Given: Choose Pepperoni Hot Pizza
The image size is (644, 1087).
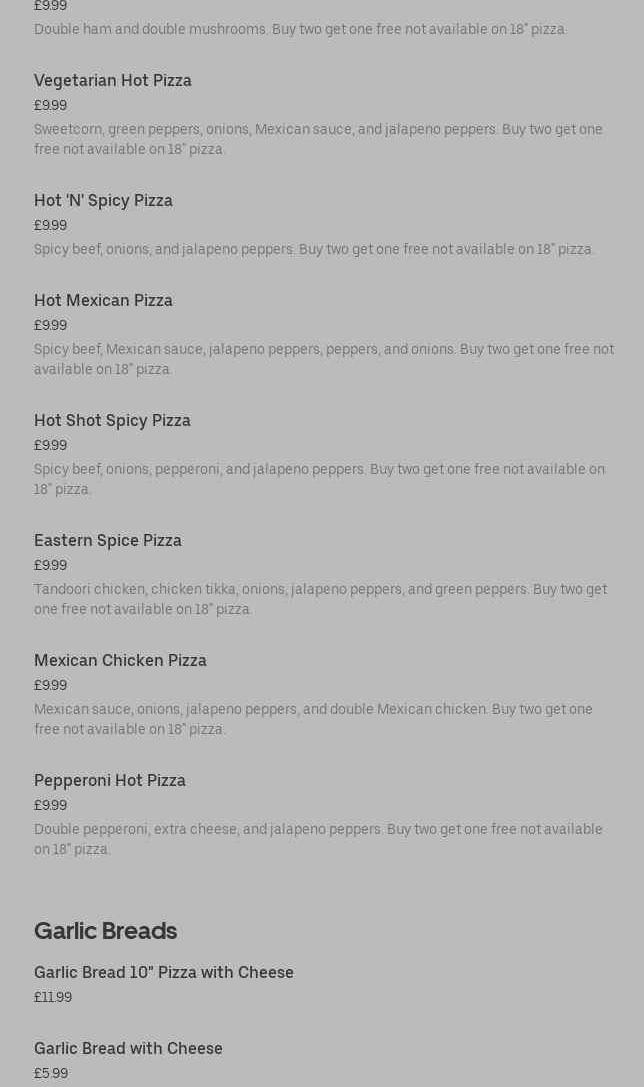Looking at the screenshot, I should coord(110,780).
